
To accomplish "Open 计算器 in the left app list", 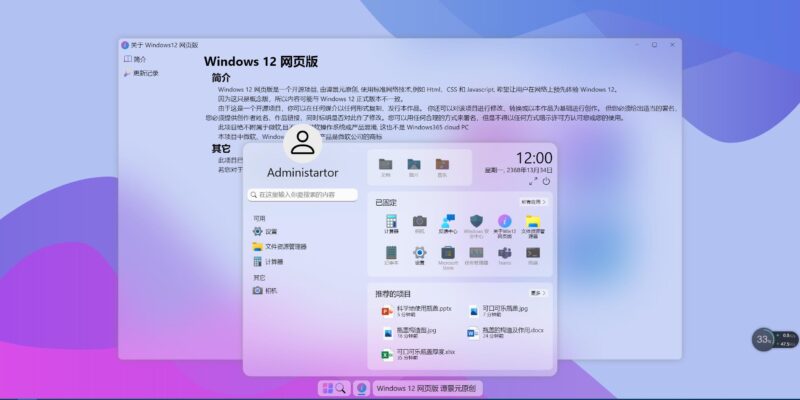I will 268,262.
